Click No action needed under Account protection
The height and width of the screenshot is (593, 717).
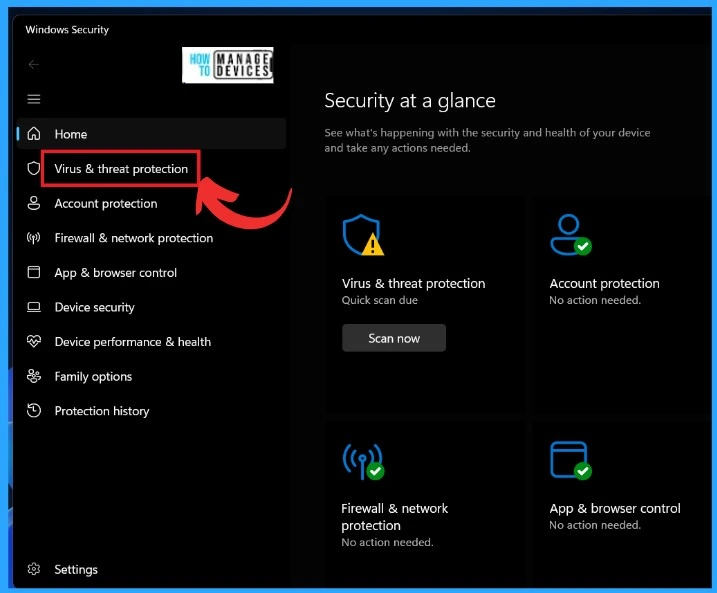point(595,300)
